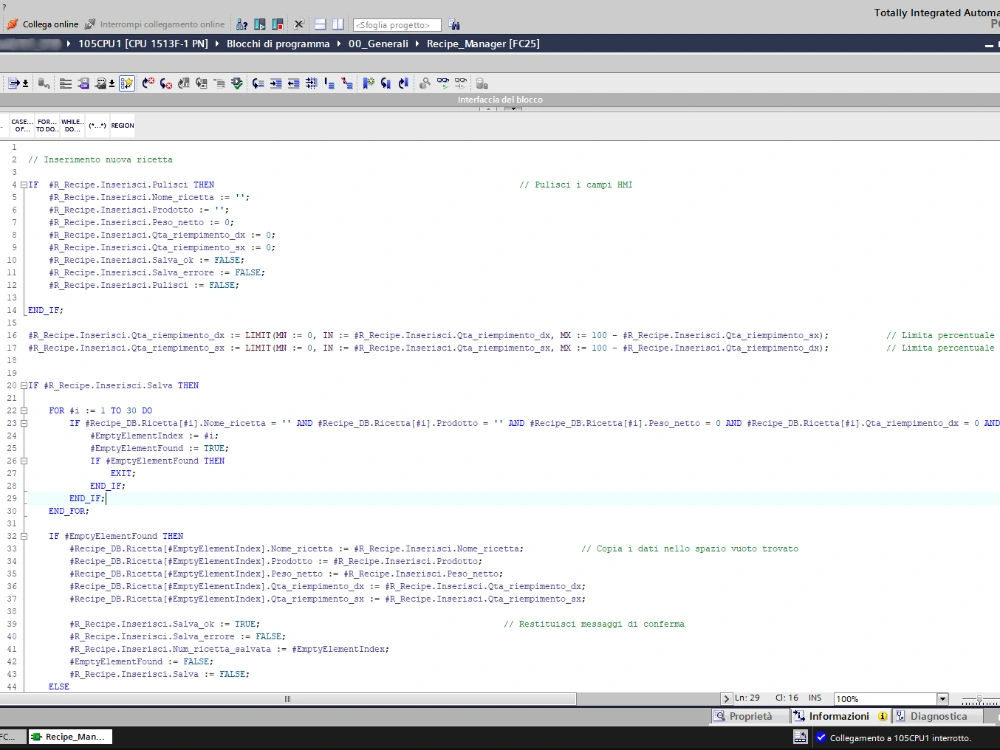Select Recipe_Manager [FC25] in breadcrumb
The image size is (1000, 750).
483,44
